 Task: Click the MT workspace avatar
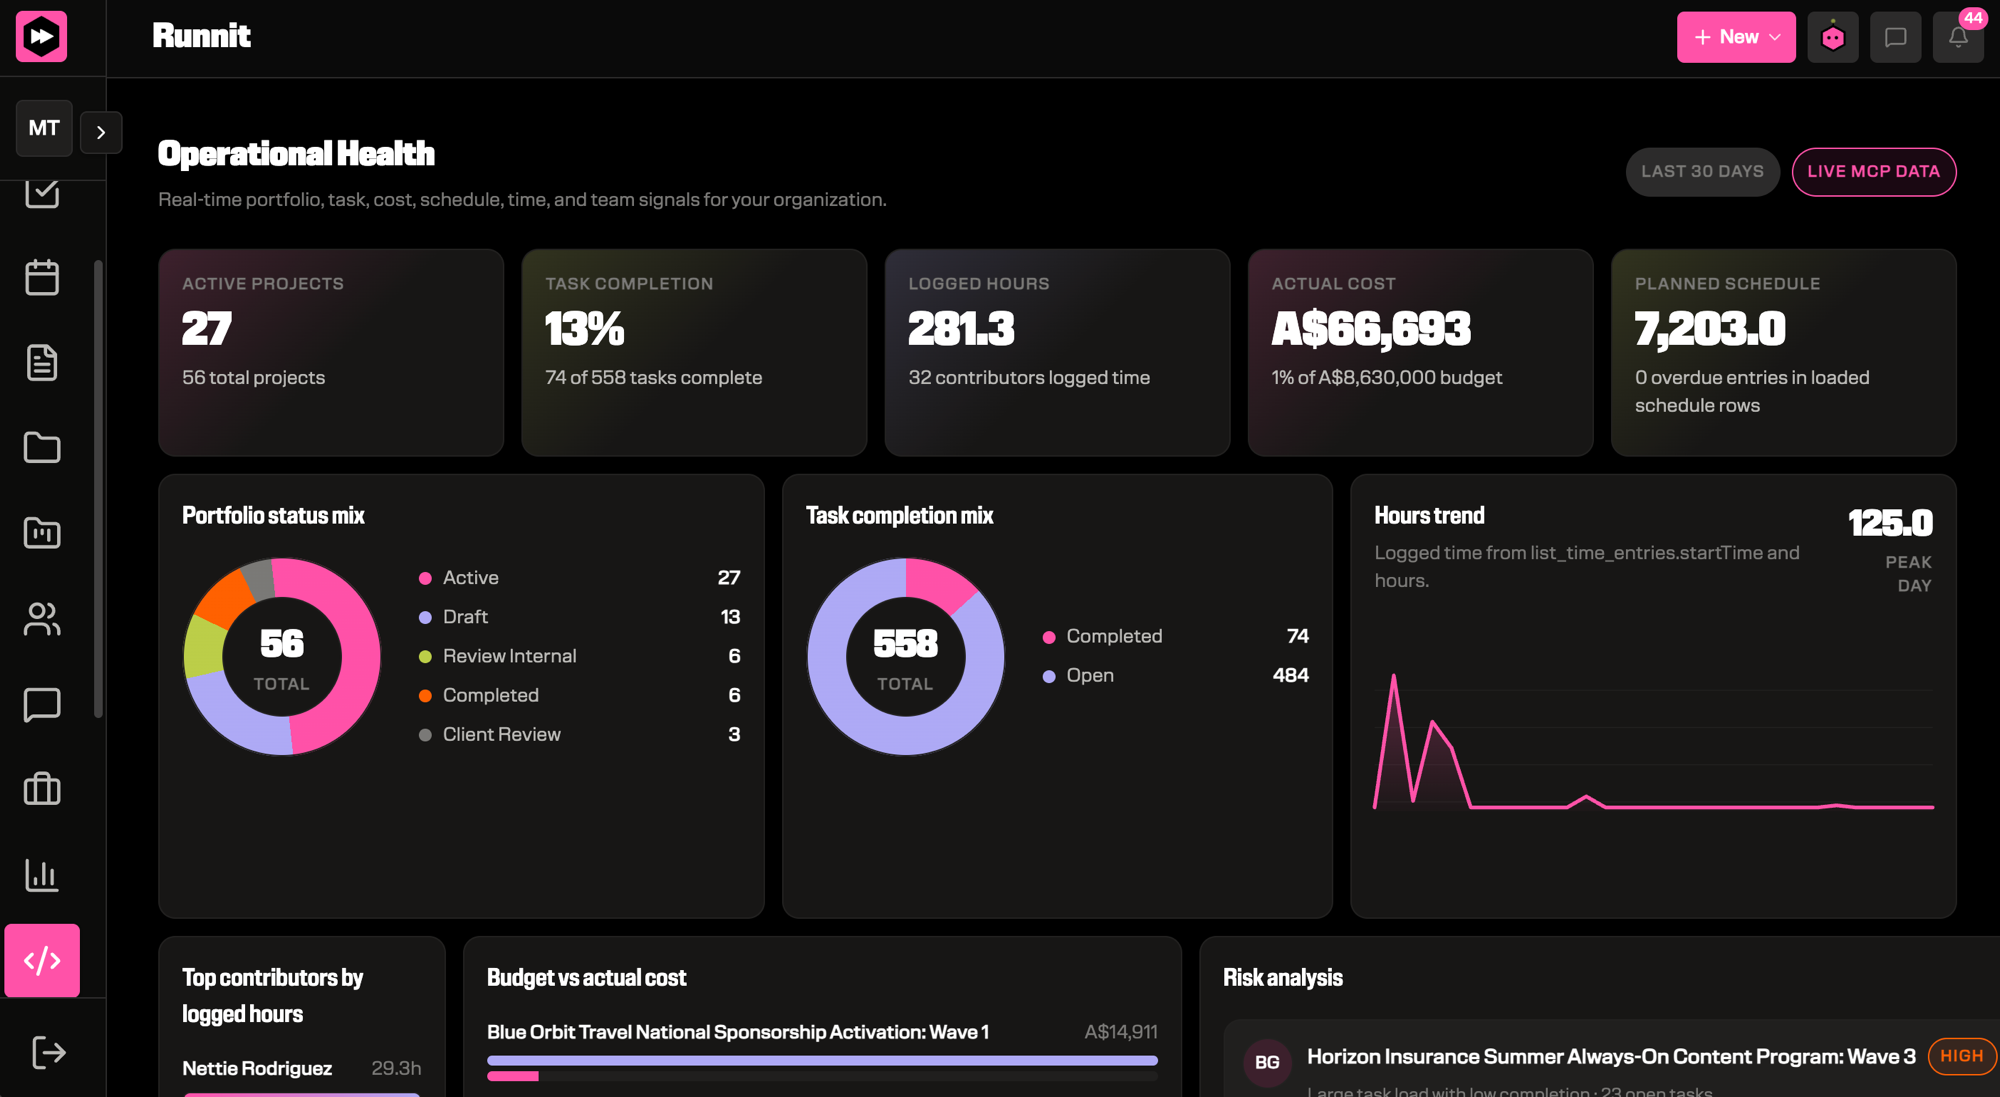44,128
